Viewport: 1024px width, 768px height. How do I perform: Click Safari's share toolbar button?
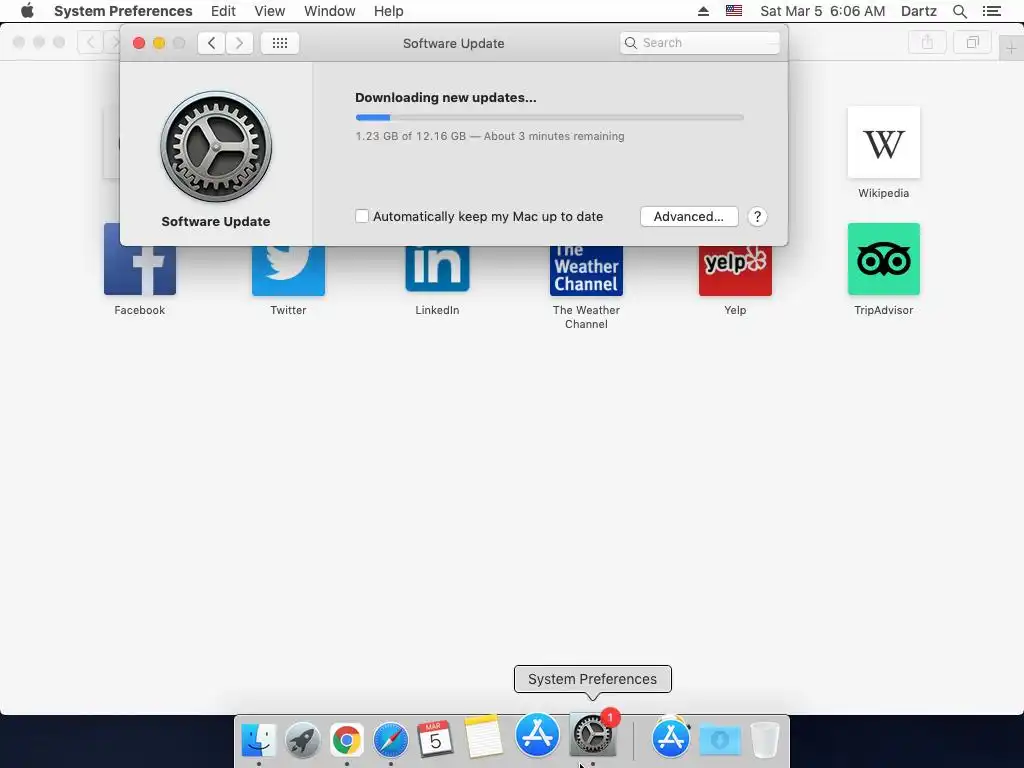[x=927, y=43]
